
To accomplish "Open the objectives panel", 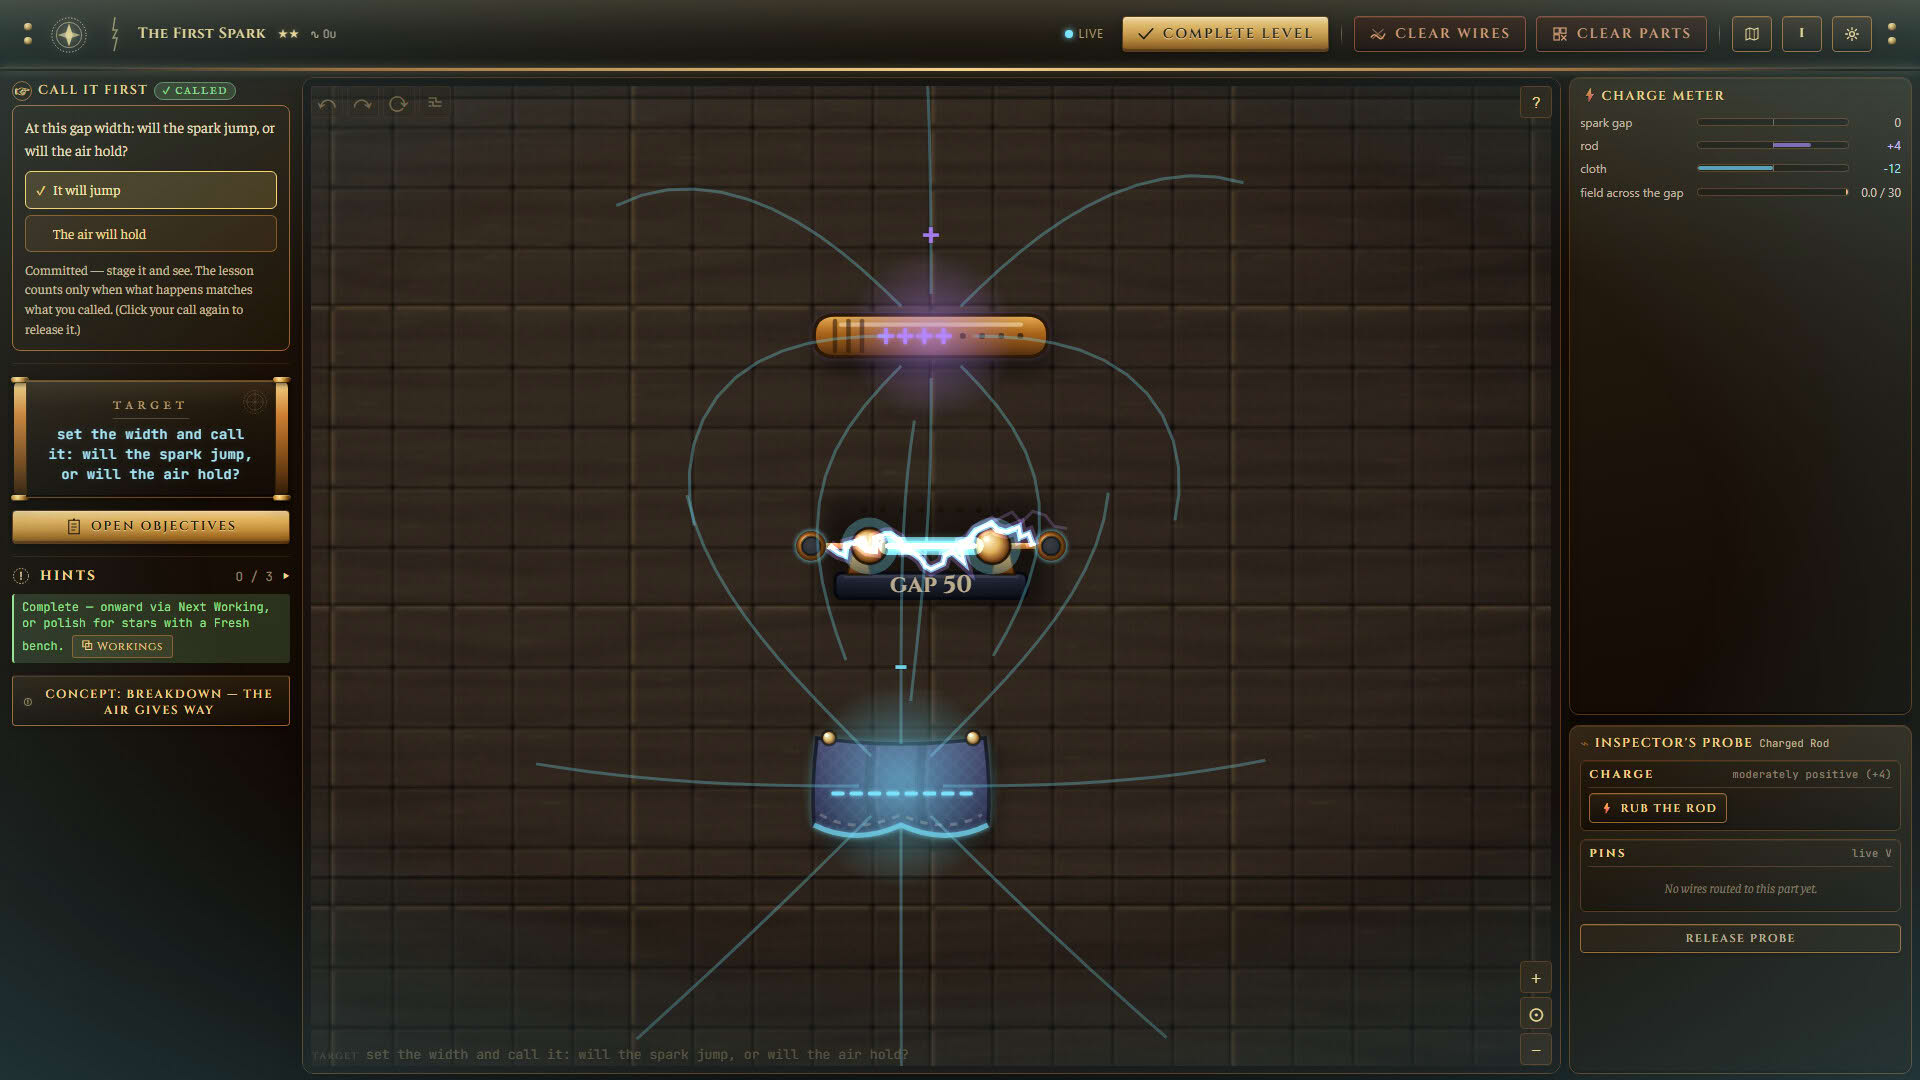I will (x=151, y=526).
